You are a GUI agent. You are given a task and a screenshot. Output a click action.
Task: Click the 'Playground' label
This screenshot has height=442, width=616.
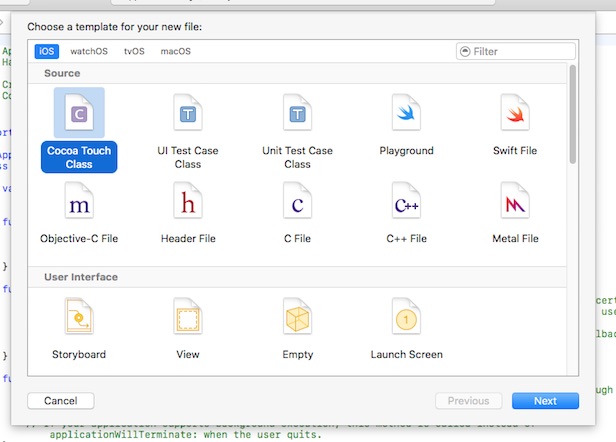coord(406,150)
